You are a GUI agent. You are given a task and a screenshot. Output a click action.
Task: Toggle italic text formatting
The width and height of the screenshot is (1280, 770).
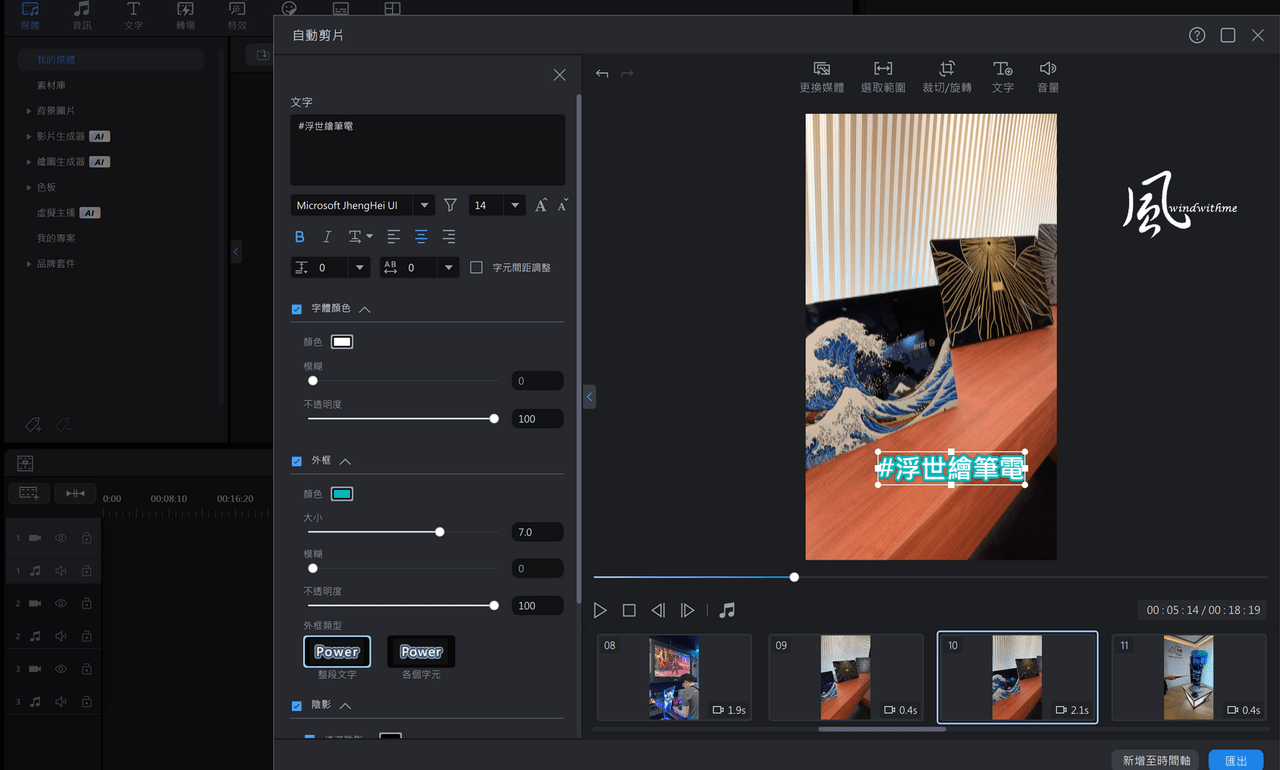326,237
